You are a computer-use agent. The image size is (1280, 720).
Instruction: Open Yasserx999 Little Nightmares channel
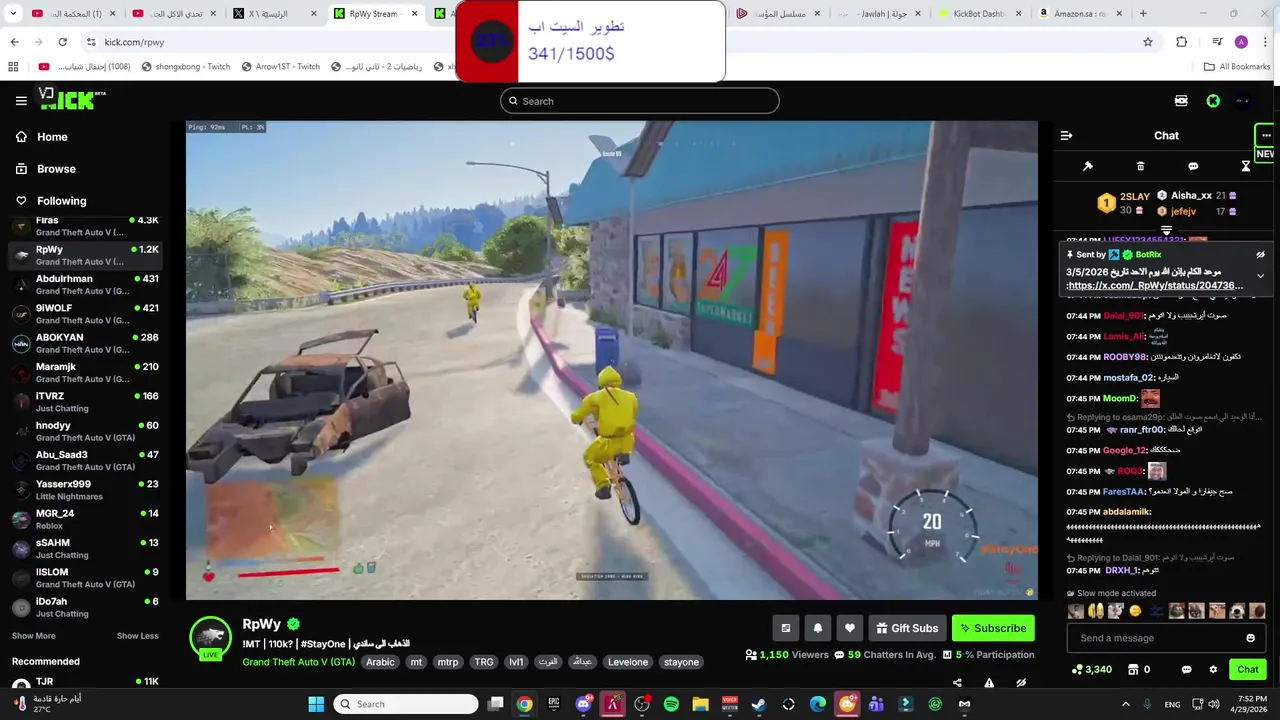coord(86,490)
